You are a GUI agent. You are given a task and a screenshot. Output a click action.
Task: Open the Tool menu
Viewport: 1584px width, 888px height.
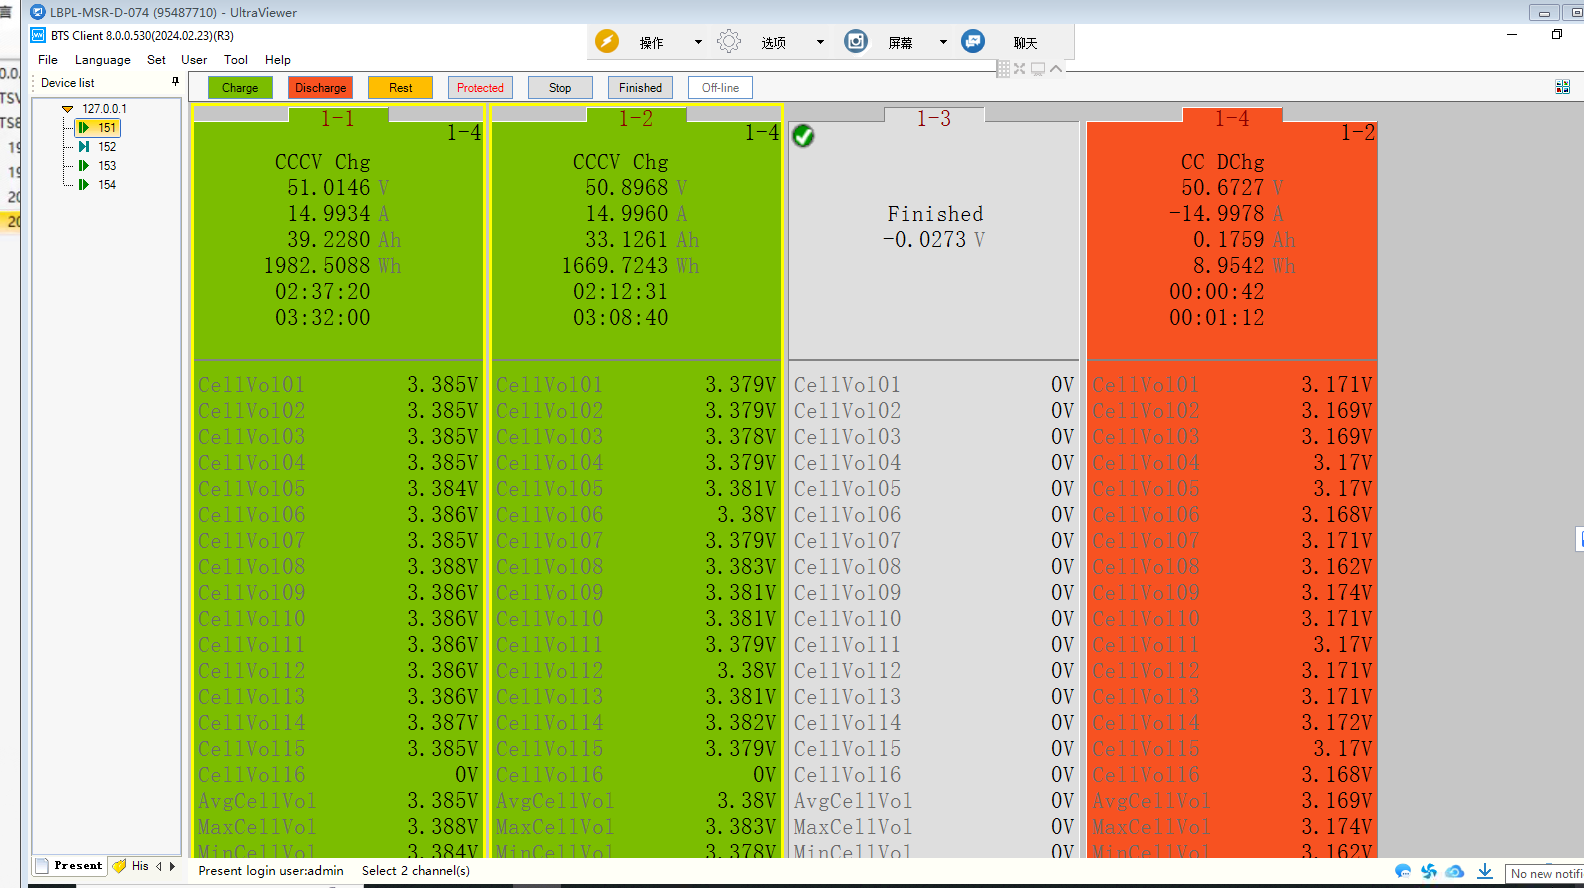236,60
